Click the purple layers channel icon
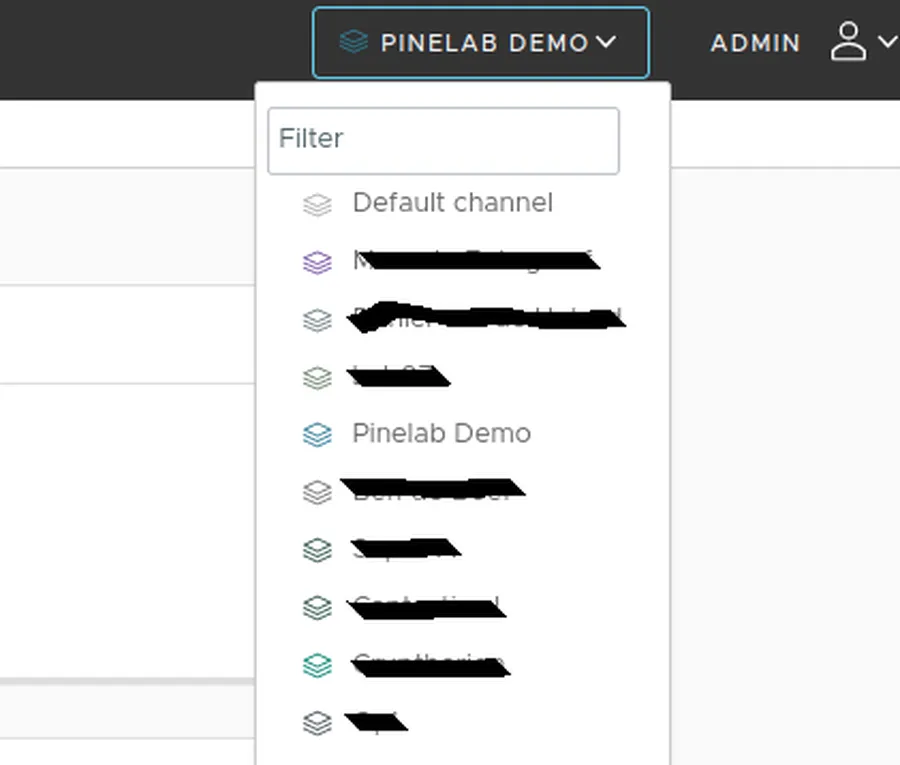Image resolution: width=900 pixels, height=765 pixels. 317,262
